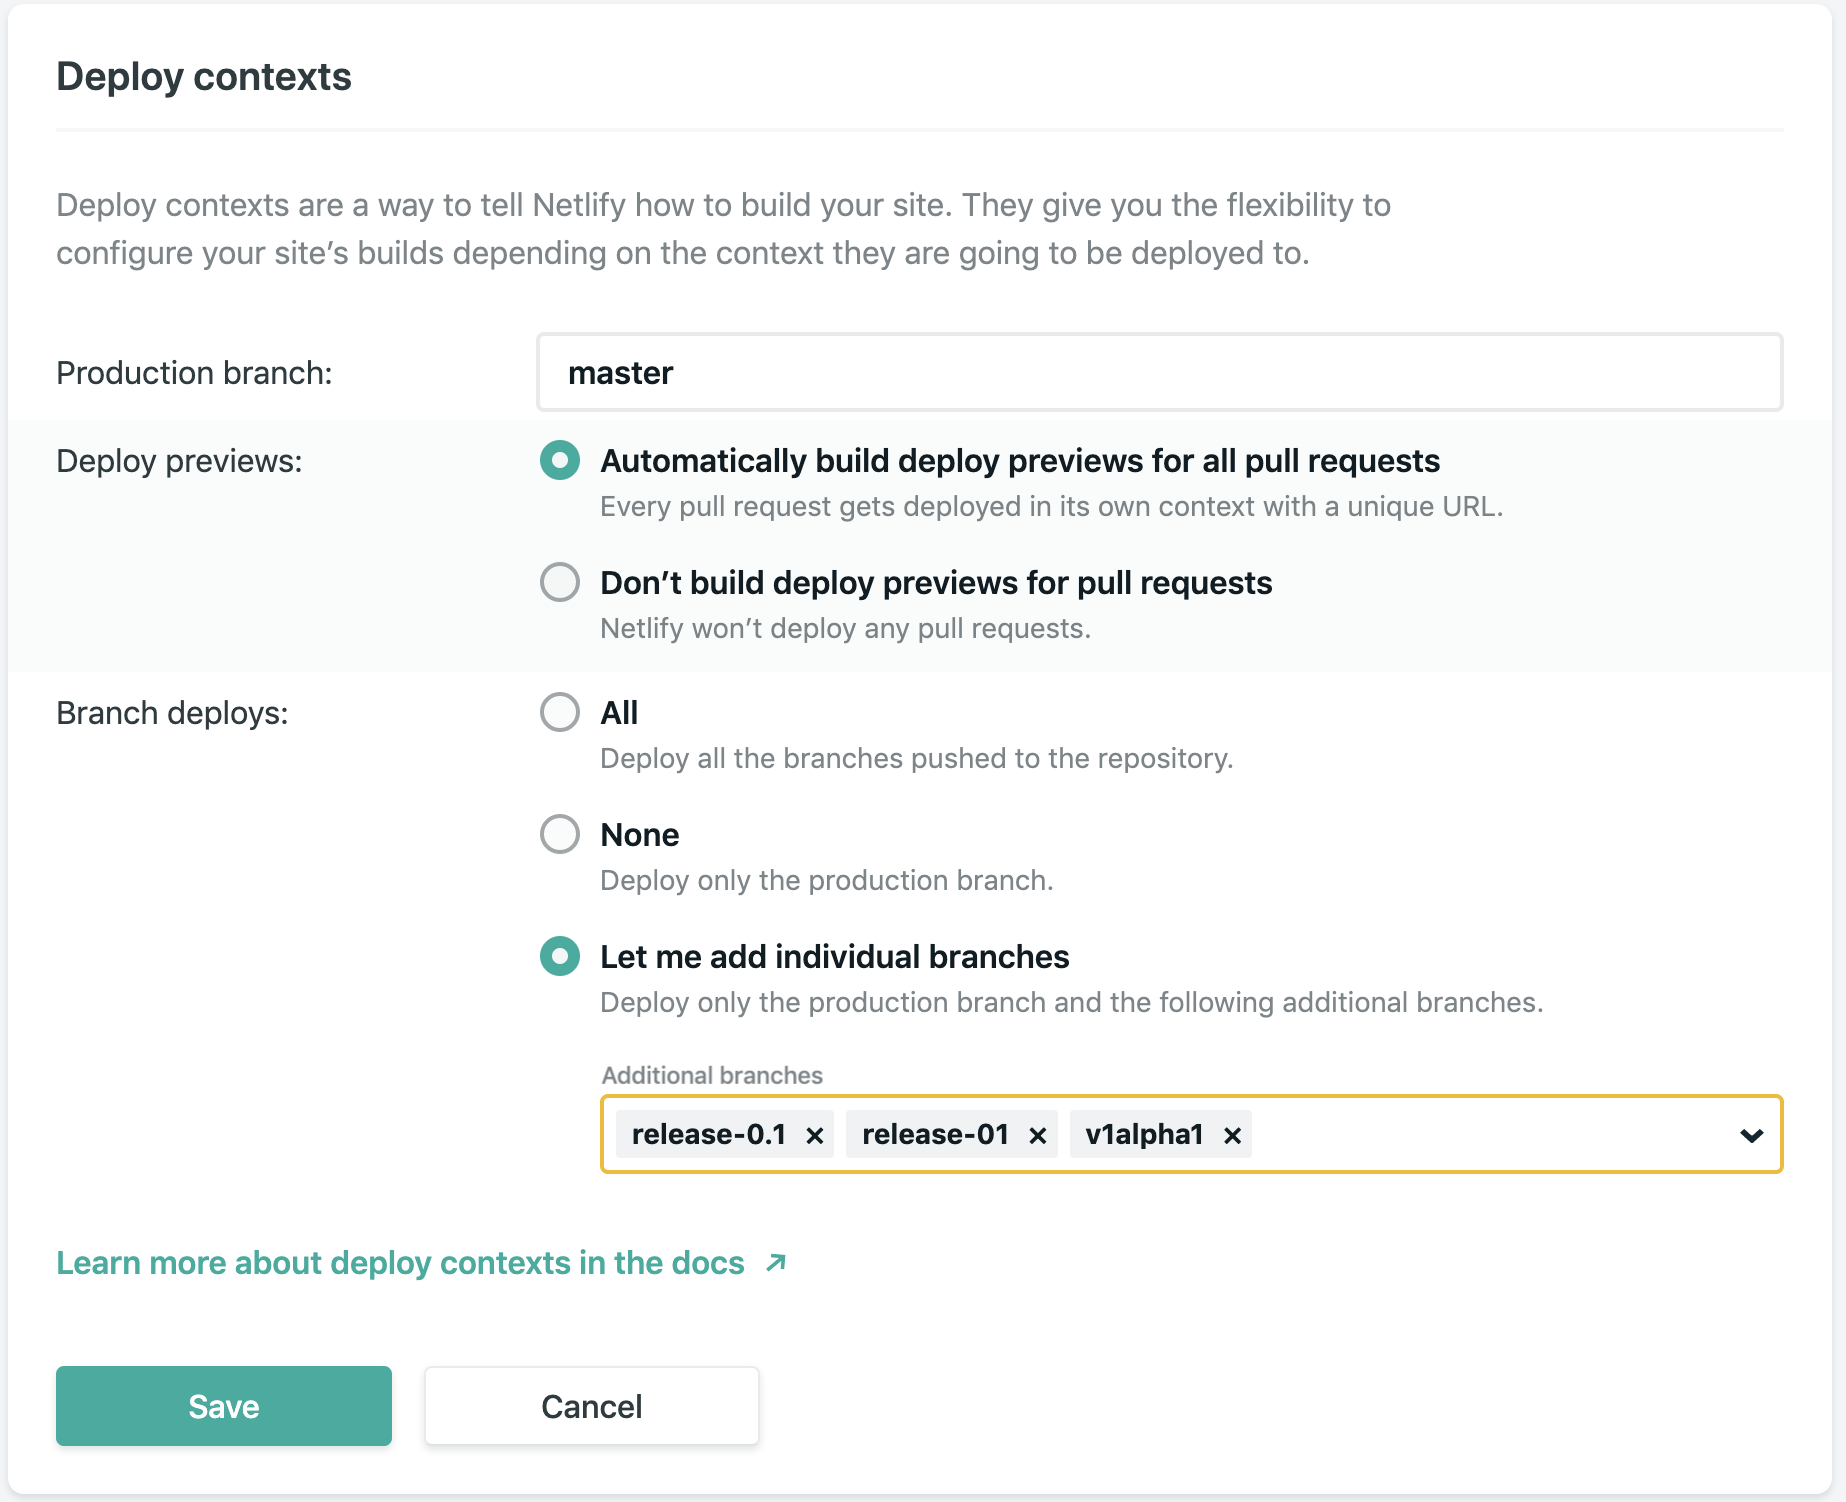Click the "Additional branches" label
1846x1502 pixels.
pyautogui.click(x=711, y=1075)
